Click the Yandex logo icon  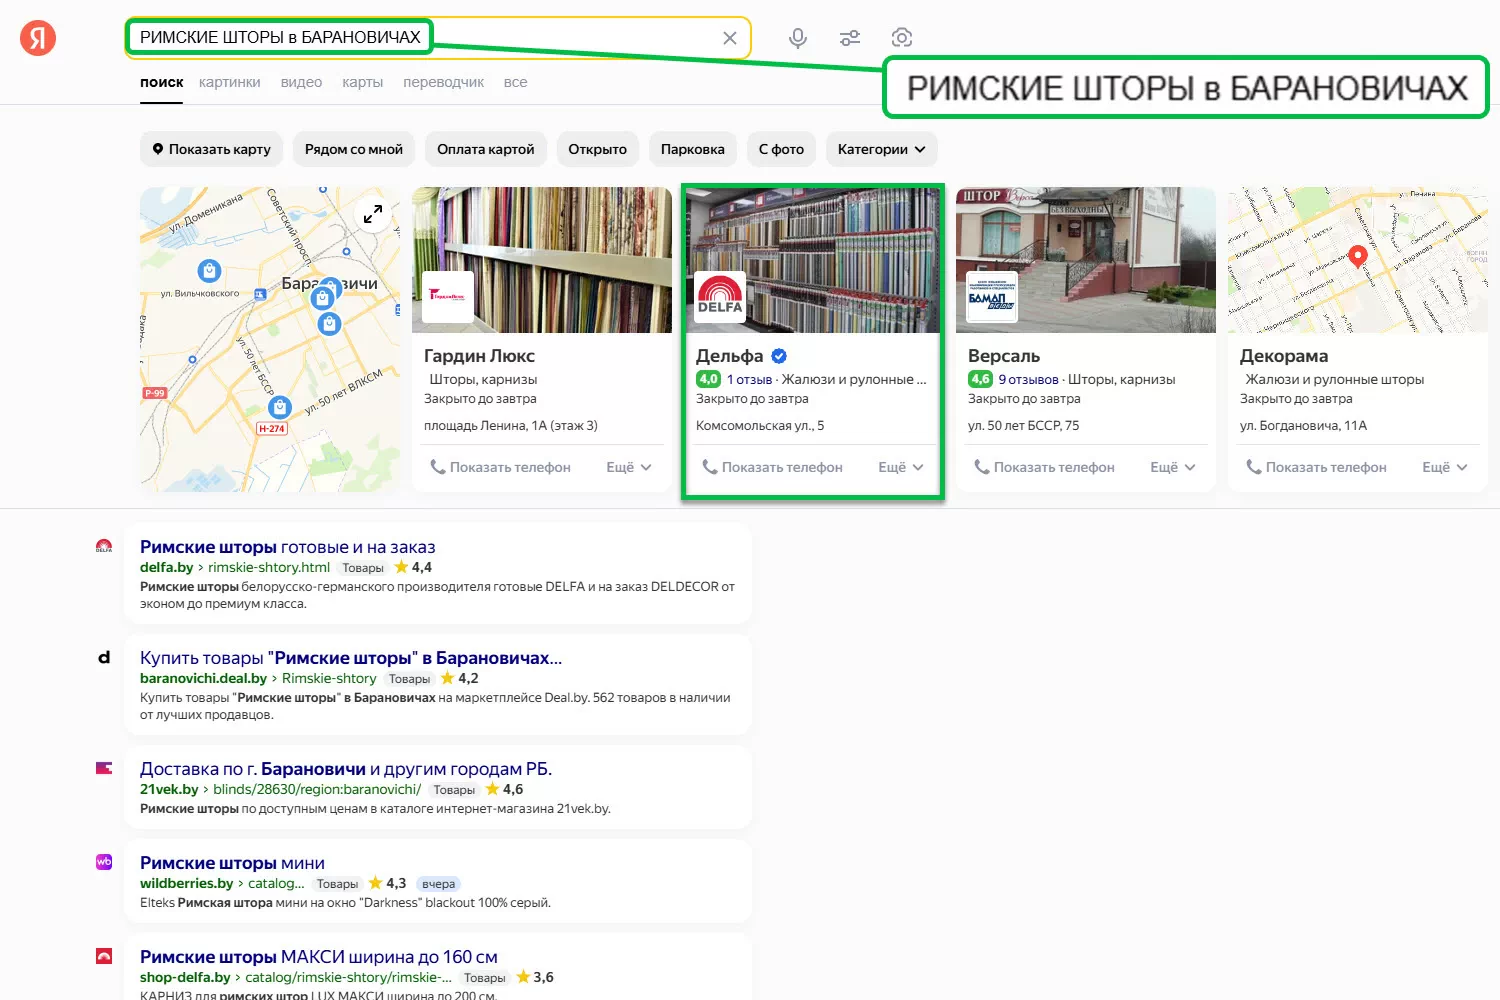38,38
